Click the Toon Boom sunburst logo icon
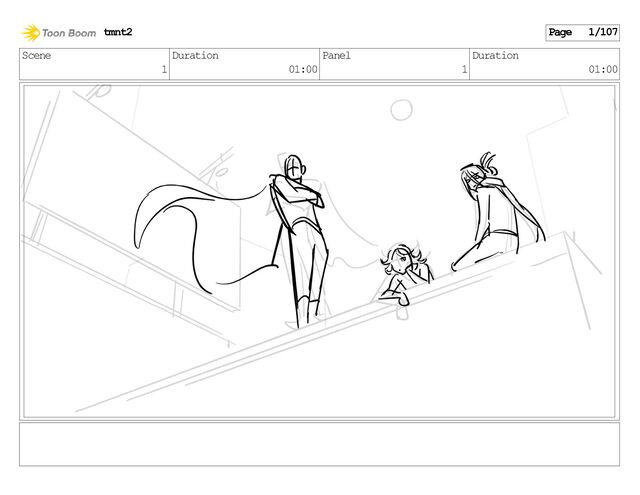Viewport: 640px width, 495px height. [31, 33]
